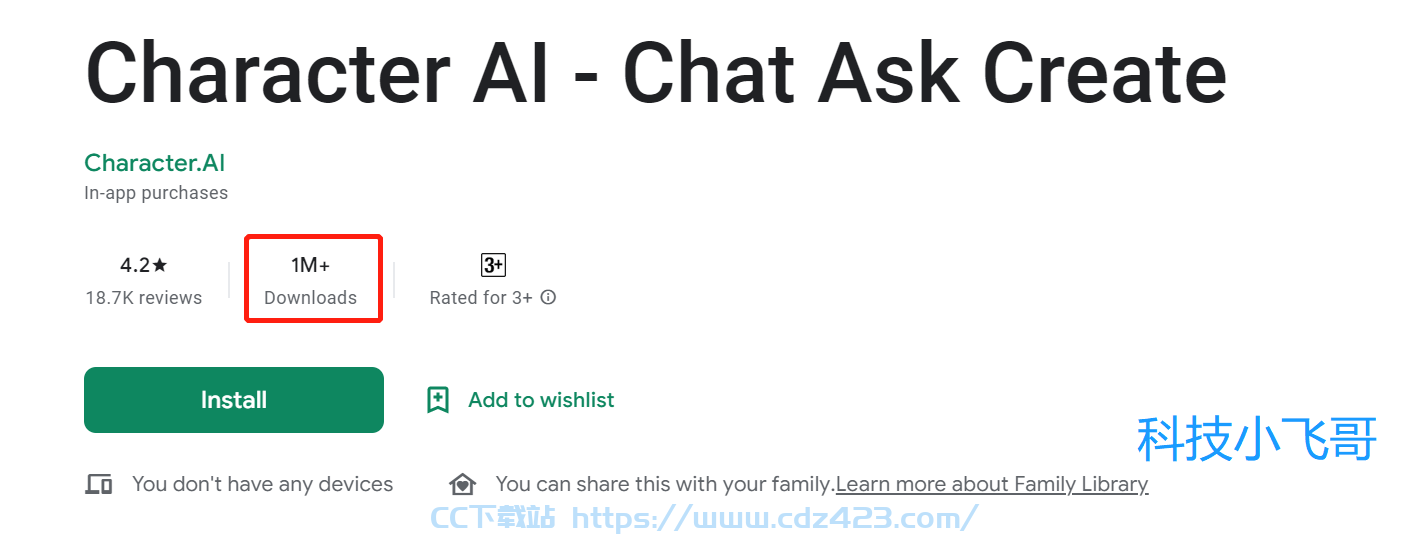Click the info icon beside Rated for 3+

click(x=548, y=297)
